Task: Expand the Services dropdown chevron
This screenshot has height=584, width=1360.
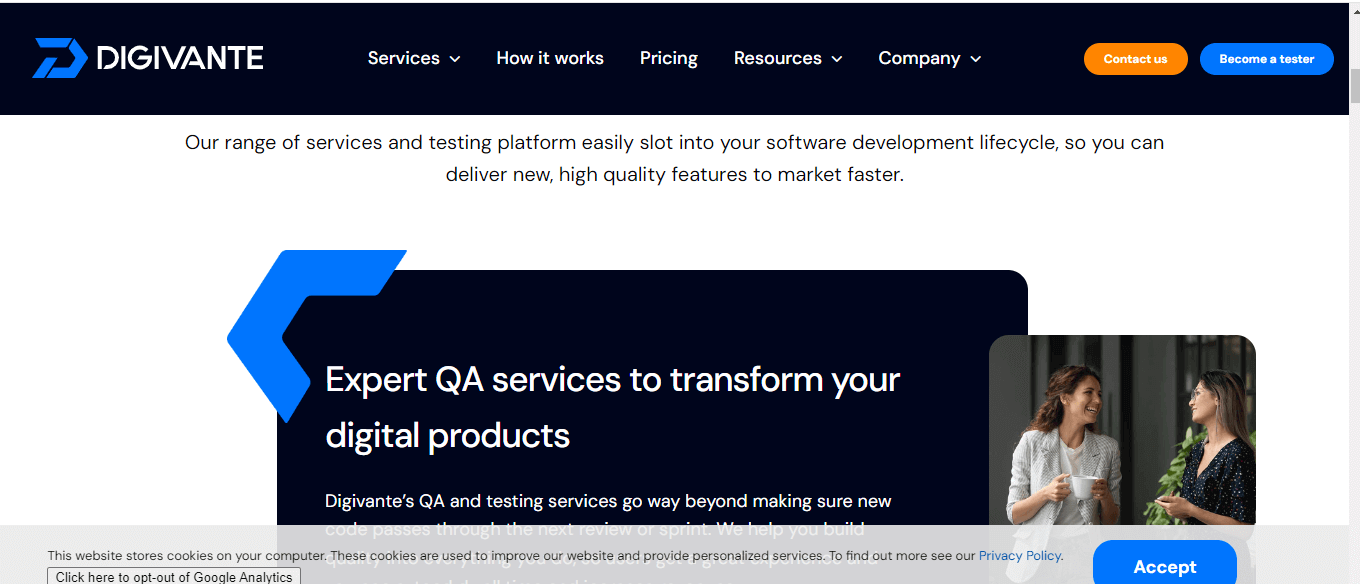Action: pos(455,59)
